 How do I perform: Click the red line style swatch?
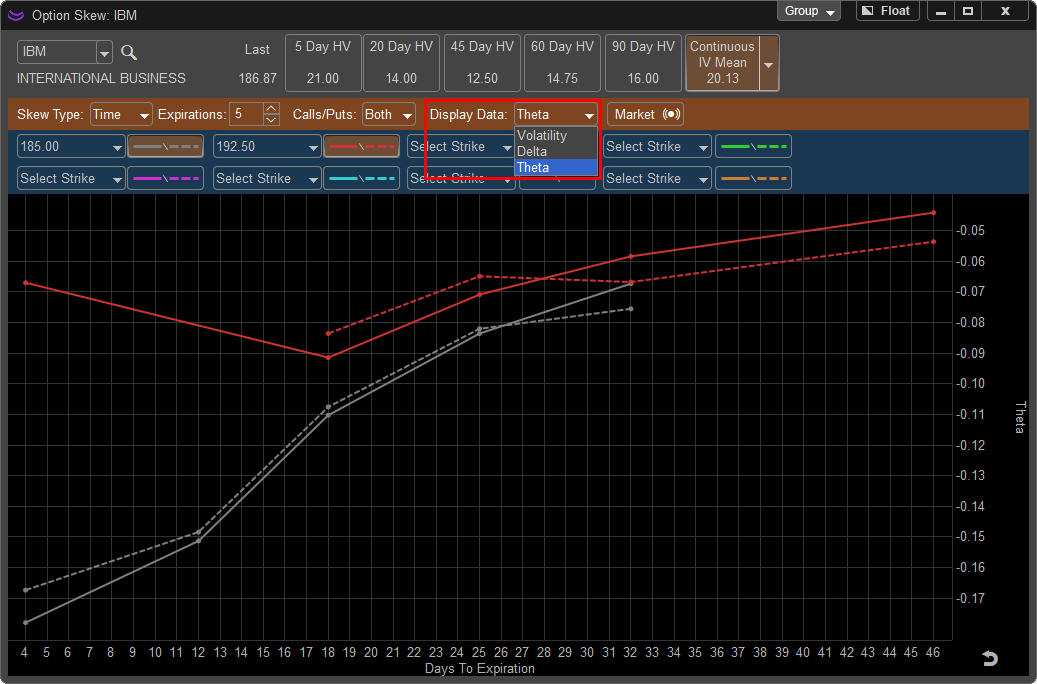click(x=361, y=146)
